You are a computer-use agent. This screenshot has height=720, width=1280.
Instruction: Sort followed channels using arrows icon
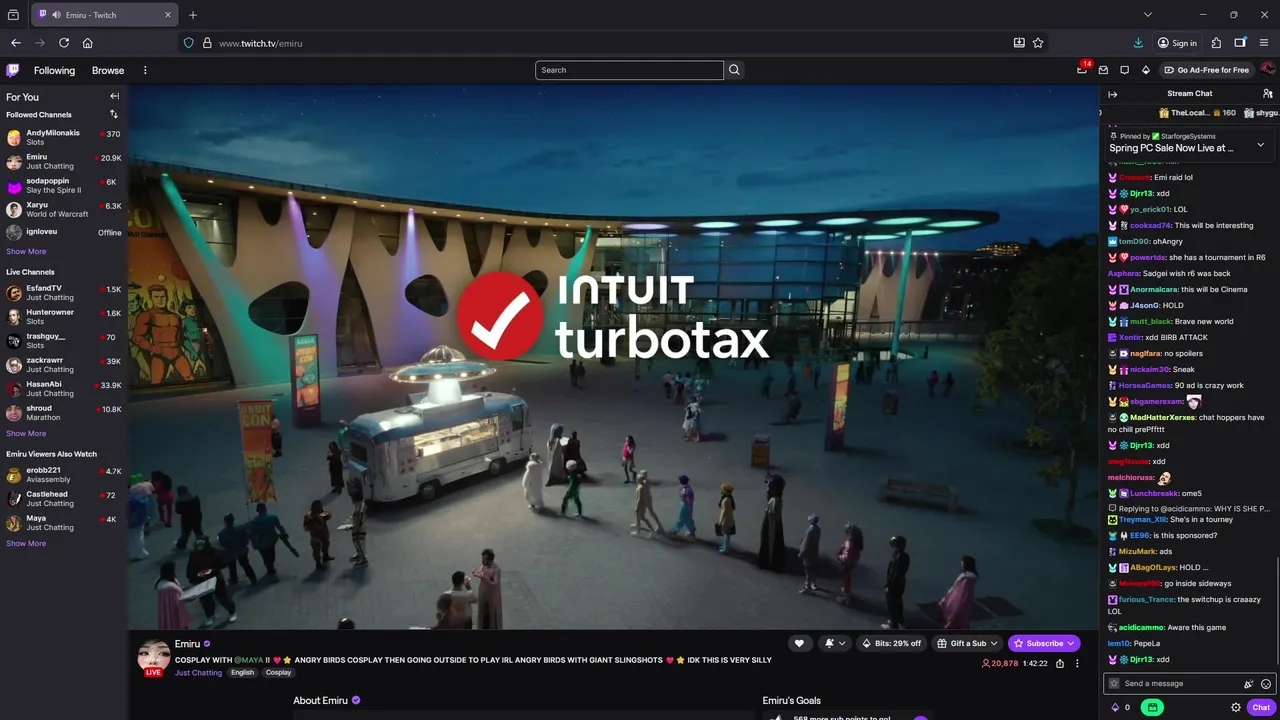tap(114, 114)
